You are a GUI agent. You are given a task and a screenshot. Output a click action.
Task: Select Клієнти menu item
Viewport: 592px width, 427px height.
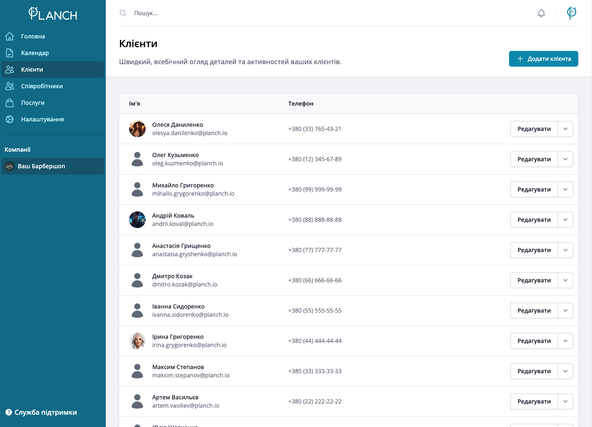coord(52,69)
